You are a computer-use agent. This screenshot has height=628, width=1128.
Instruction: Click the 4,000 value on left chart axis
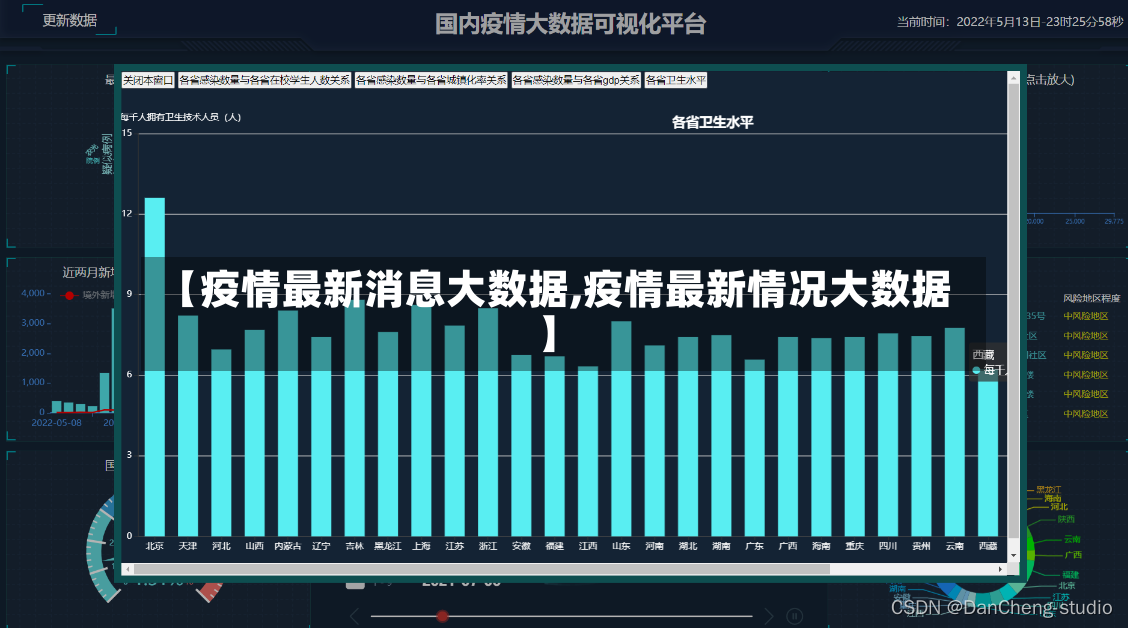33,293
